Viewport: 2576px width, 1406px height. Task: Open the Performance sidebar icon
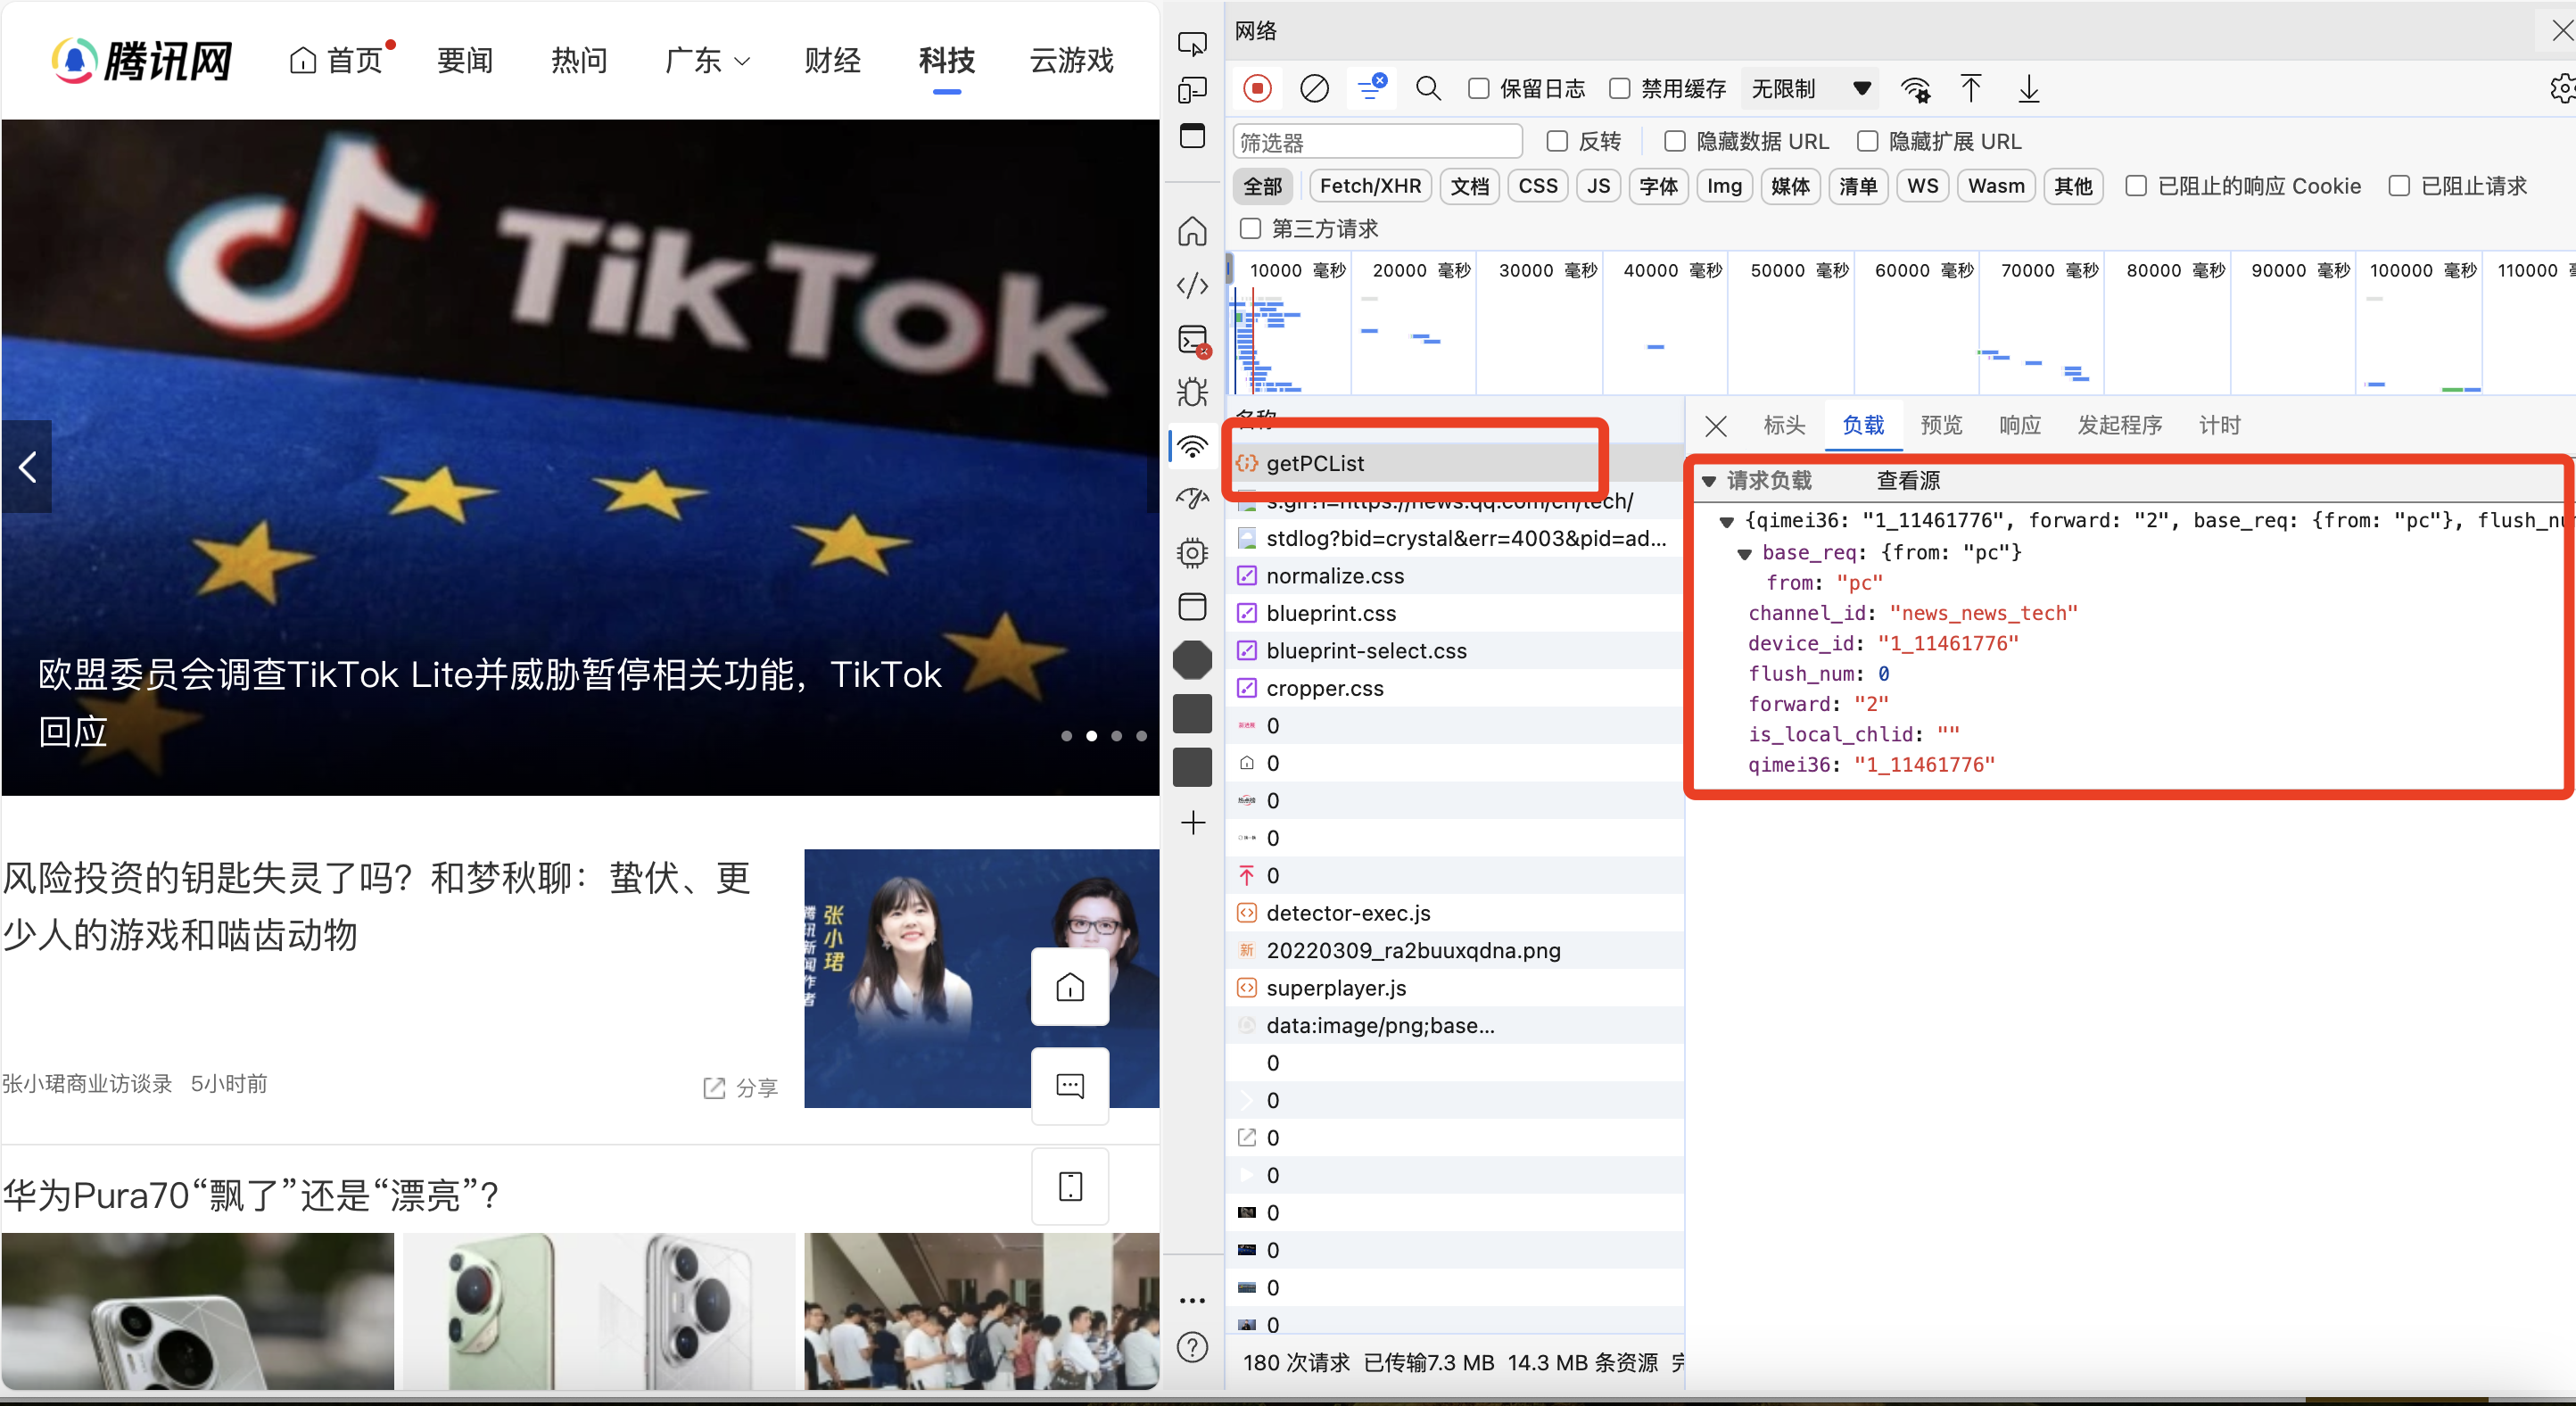[x=1192, y=498]
